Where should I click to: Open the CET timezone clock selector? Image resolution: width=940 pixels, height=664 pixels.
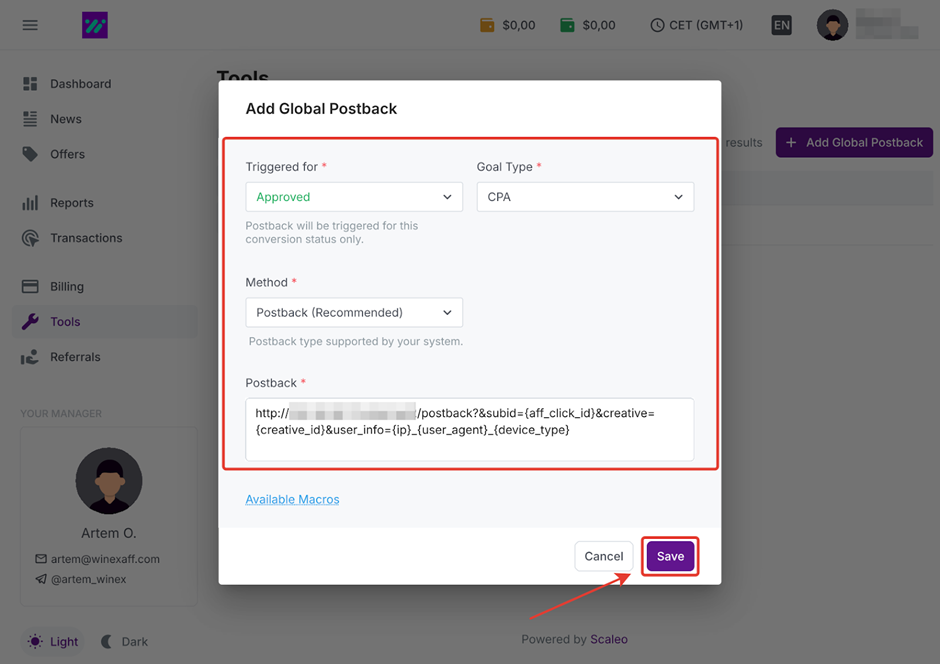[x=696, y=25]
